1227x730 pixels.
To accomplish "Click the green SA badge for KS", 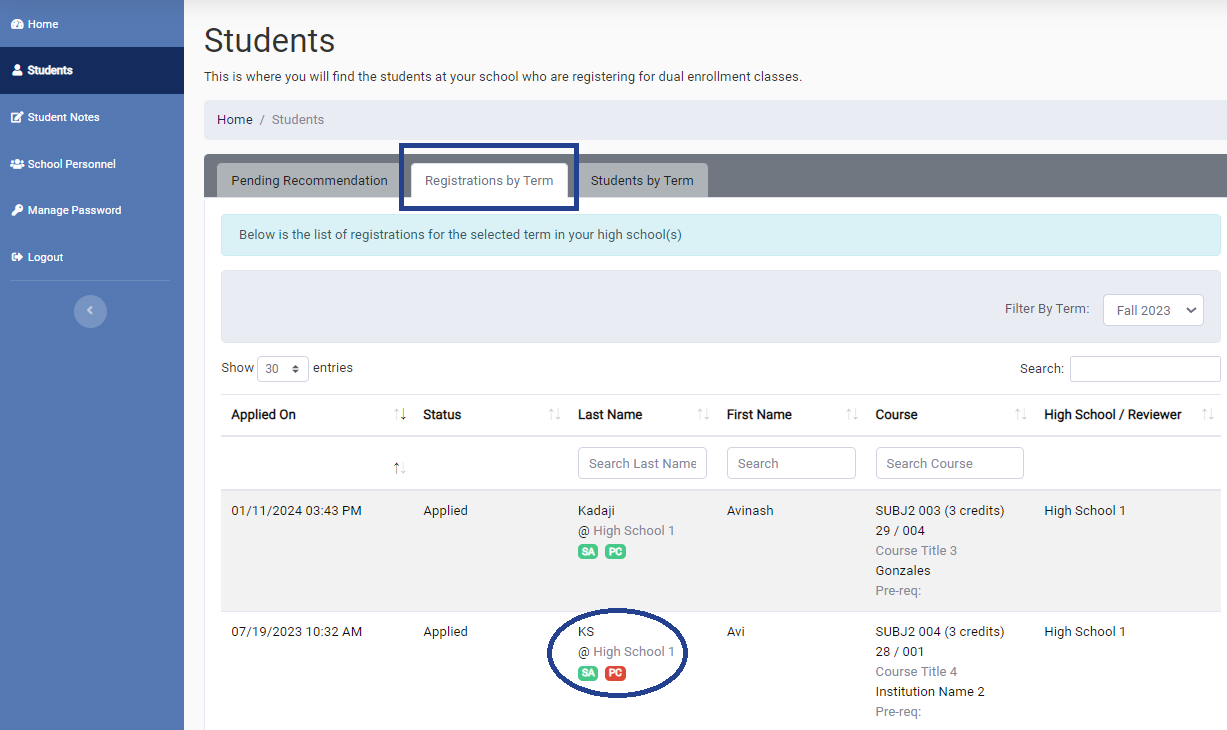I will click(x=588, y=673).
